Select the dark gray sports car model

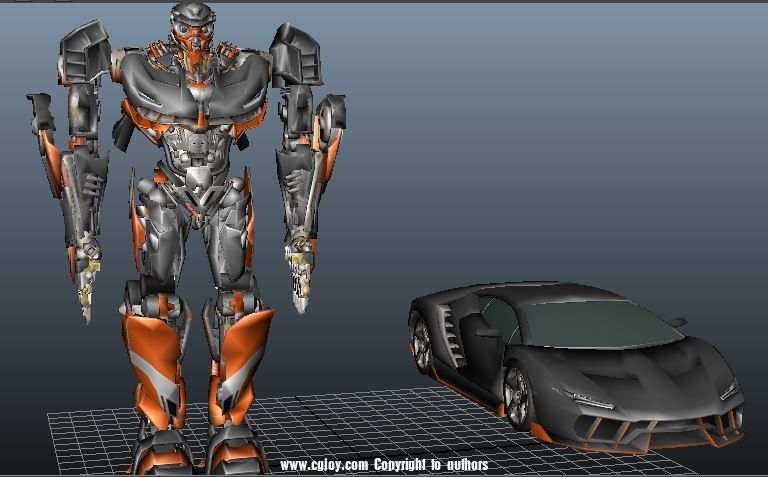[577, 367]
